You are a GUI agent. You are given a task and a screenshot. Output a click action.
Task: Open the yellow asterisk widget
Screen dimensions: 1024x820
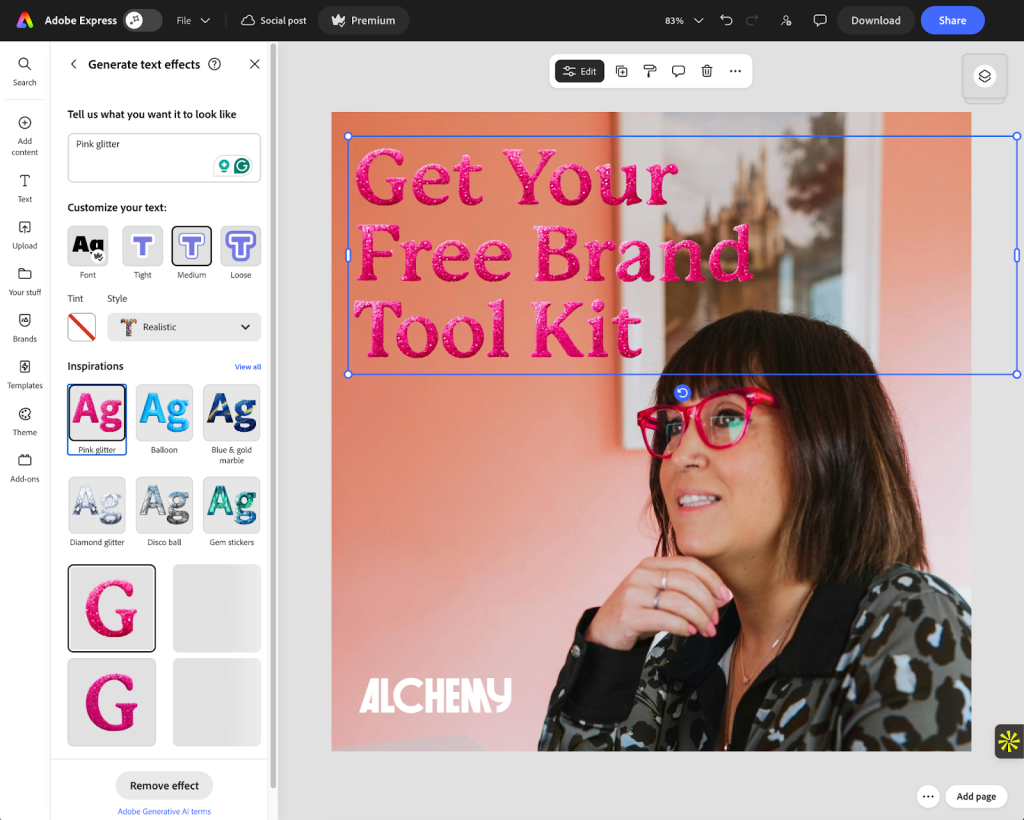coord(1009,741)
